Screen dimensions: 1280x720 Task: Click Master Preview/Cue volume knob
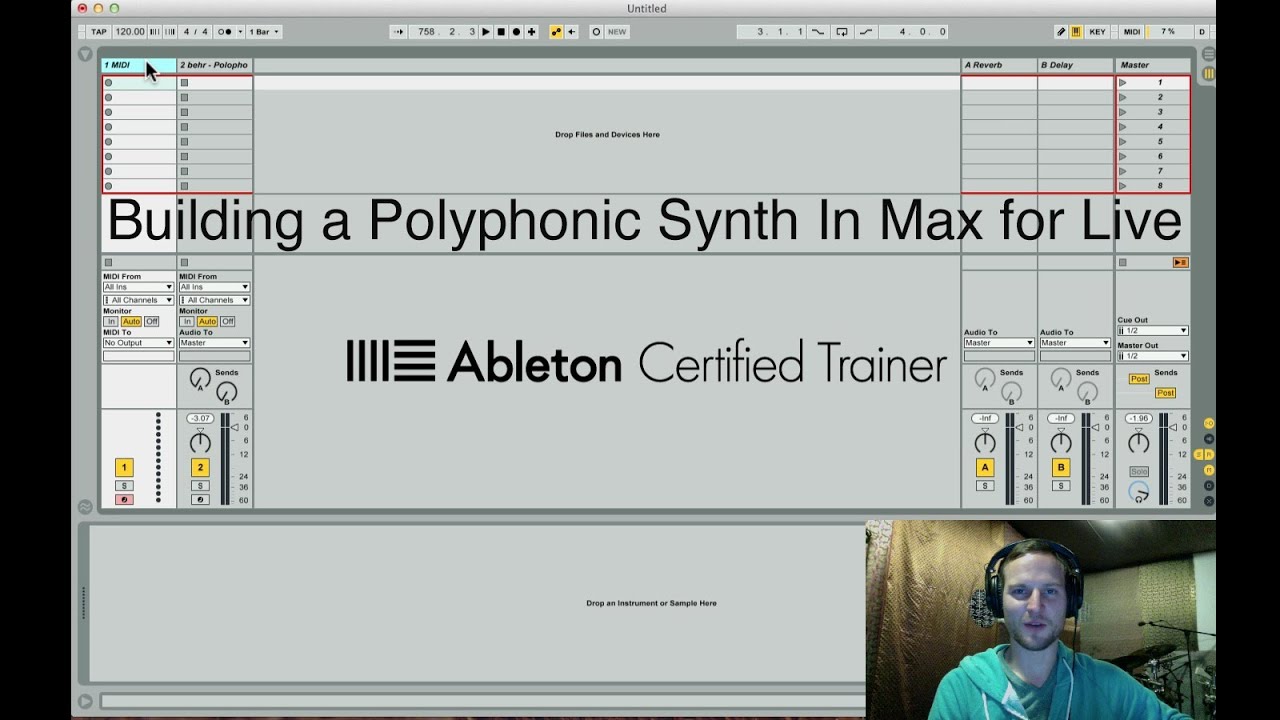click(x=1139, y=492)
